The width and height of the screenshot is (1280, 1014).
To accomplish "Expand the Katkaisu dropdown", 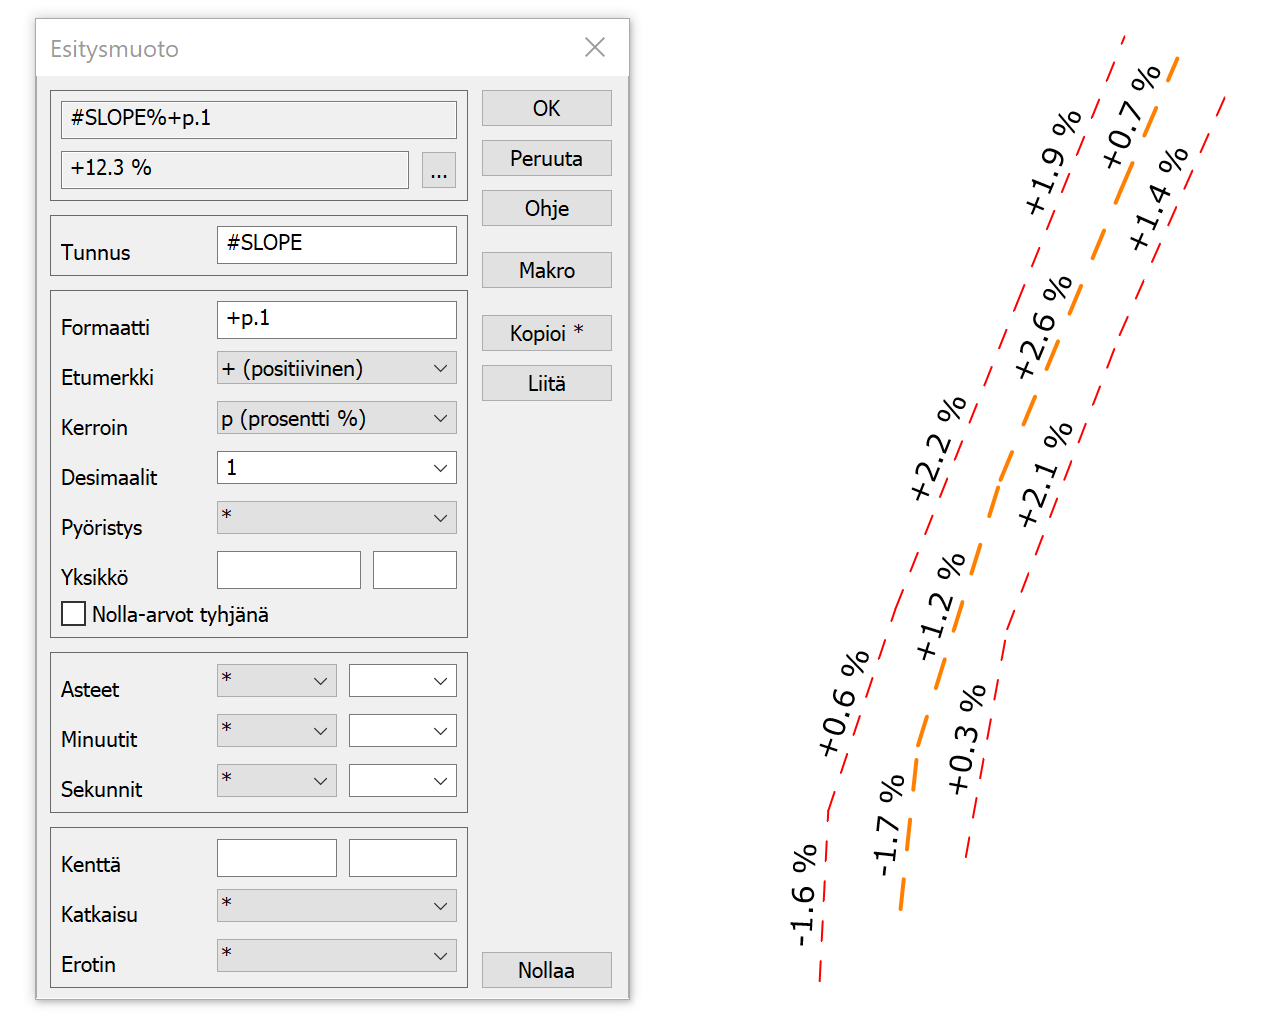I will pos(336,906).
